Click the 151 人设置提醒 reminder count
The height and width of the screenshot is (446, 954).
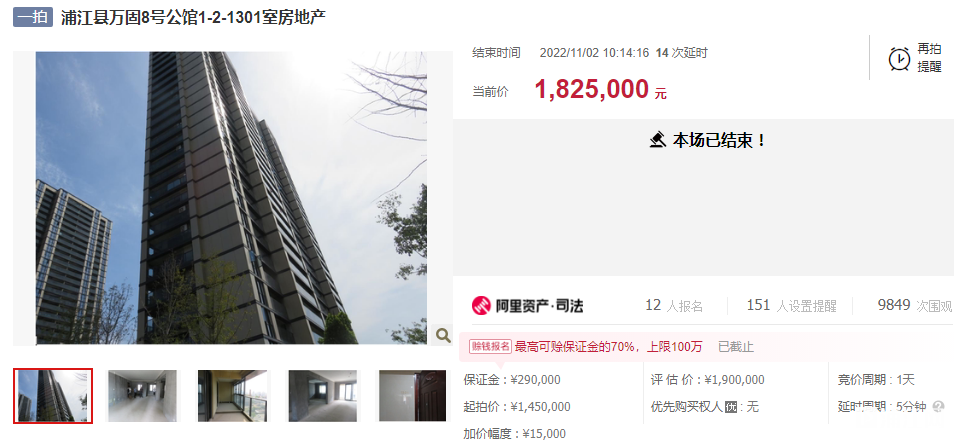coord(792,305)
